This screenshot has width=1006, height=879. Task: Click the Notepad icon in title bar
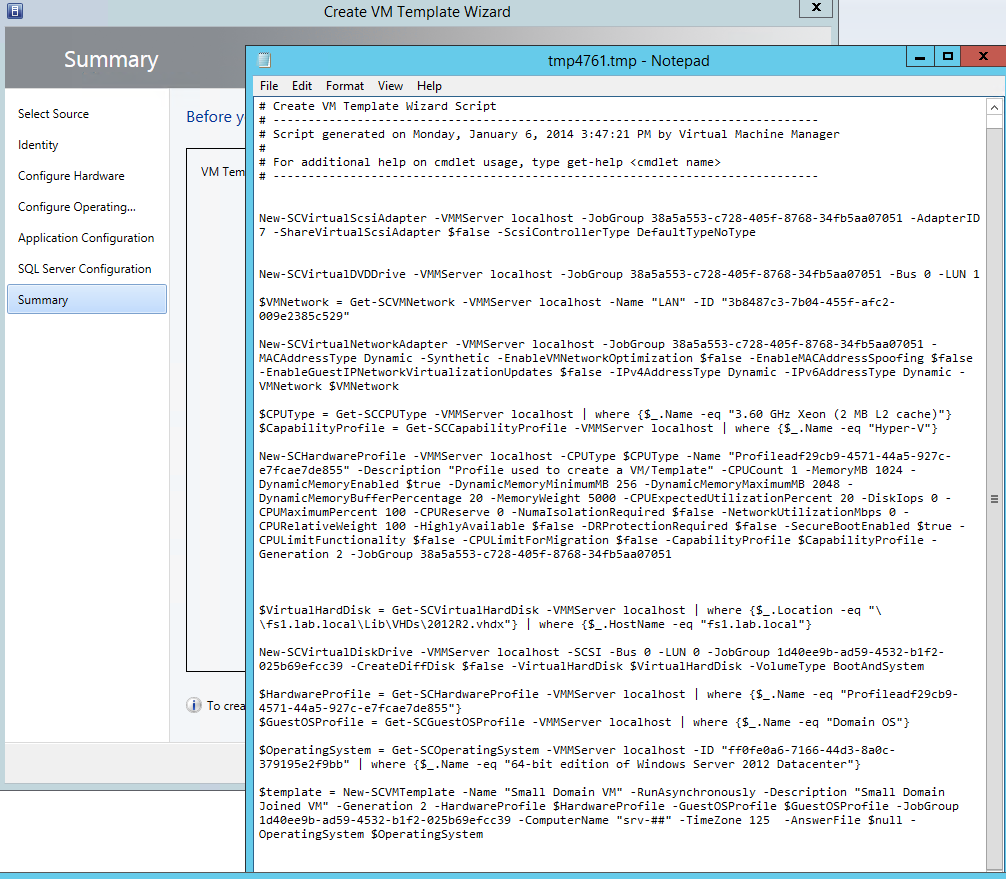click(x=264, y=60)
